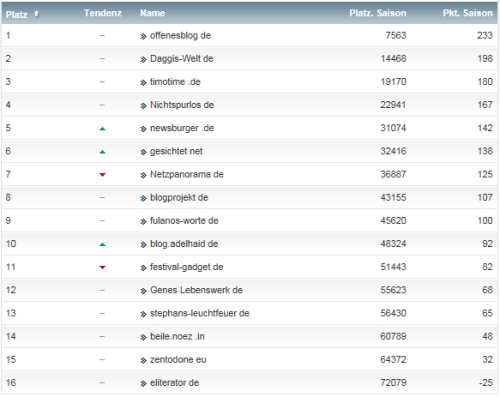The image size is (500, 397).
Task: Select rank number 10 in Platz column
Action: click(x=11, y=244)
